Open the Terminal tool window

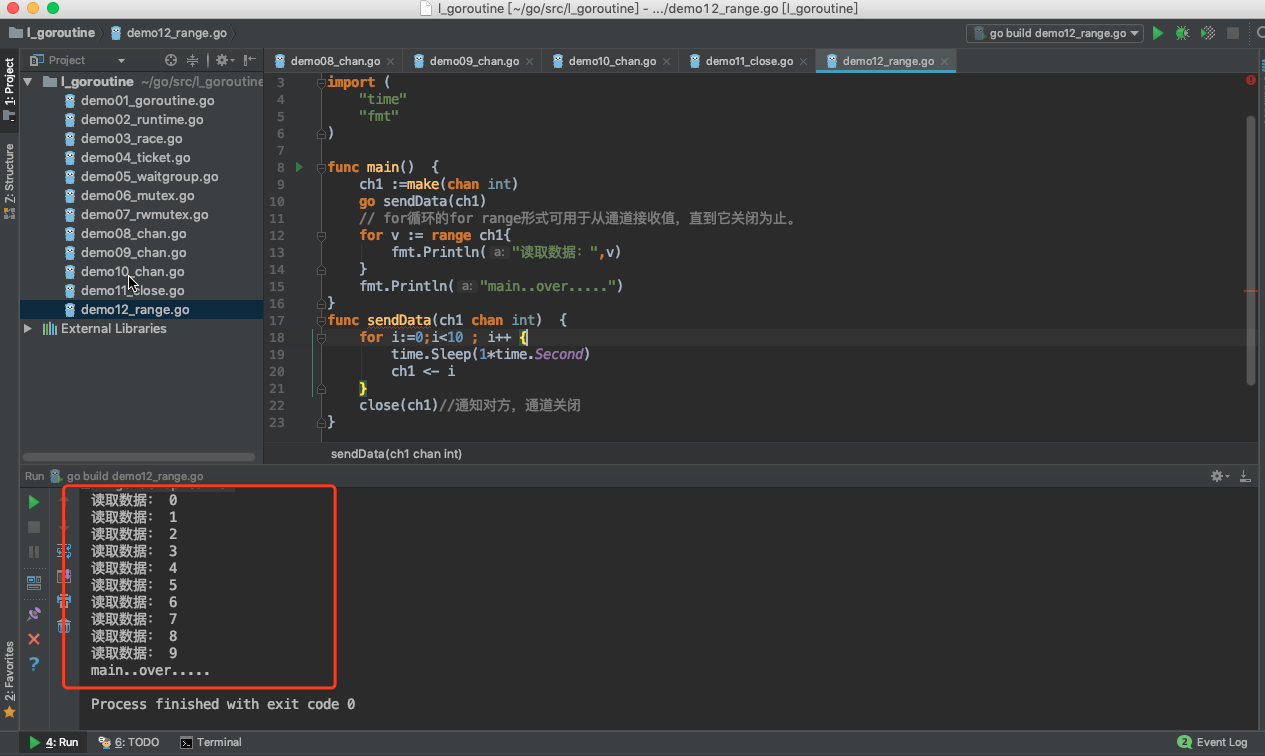211,742
